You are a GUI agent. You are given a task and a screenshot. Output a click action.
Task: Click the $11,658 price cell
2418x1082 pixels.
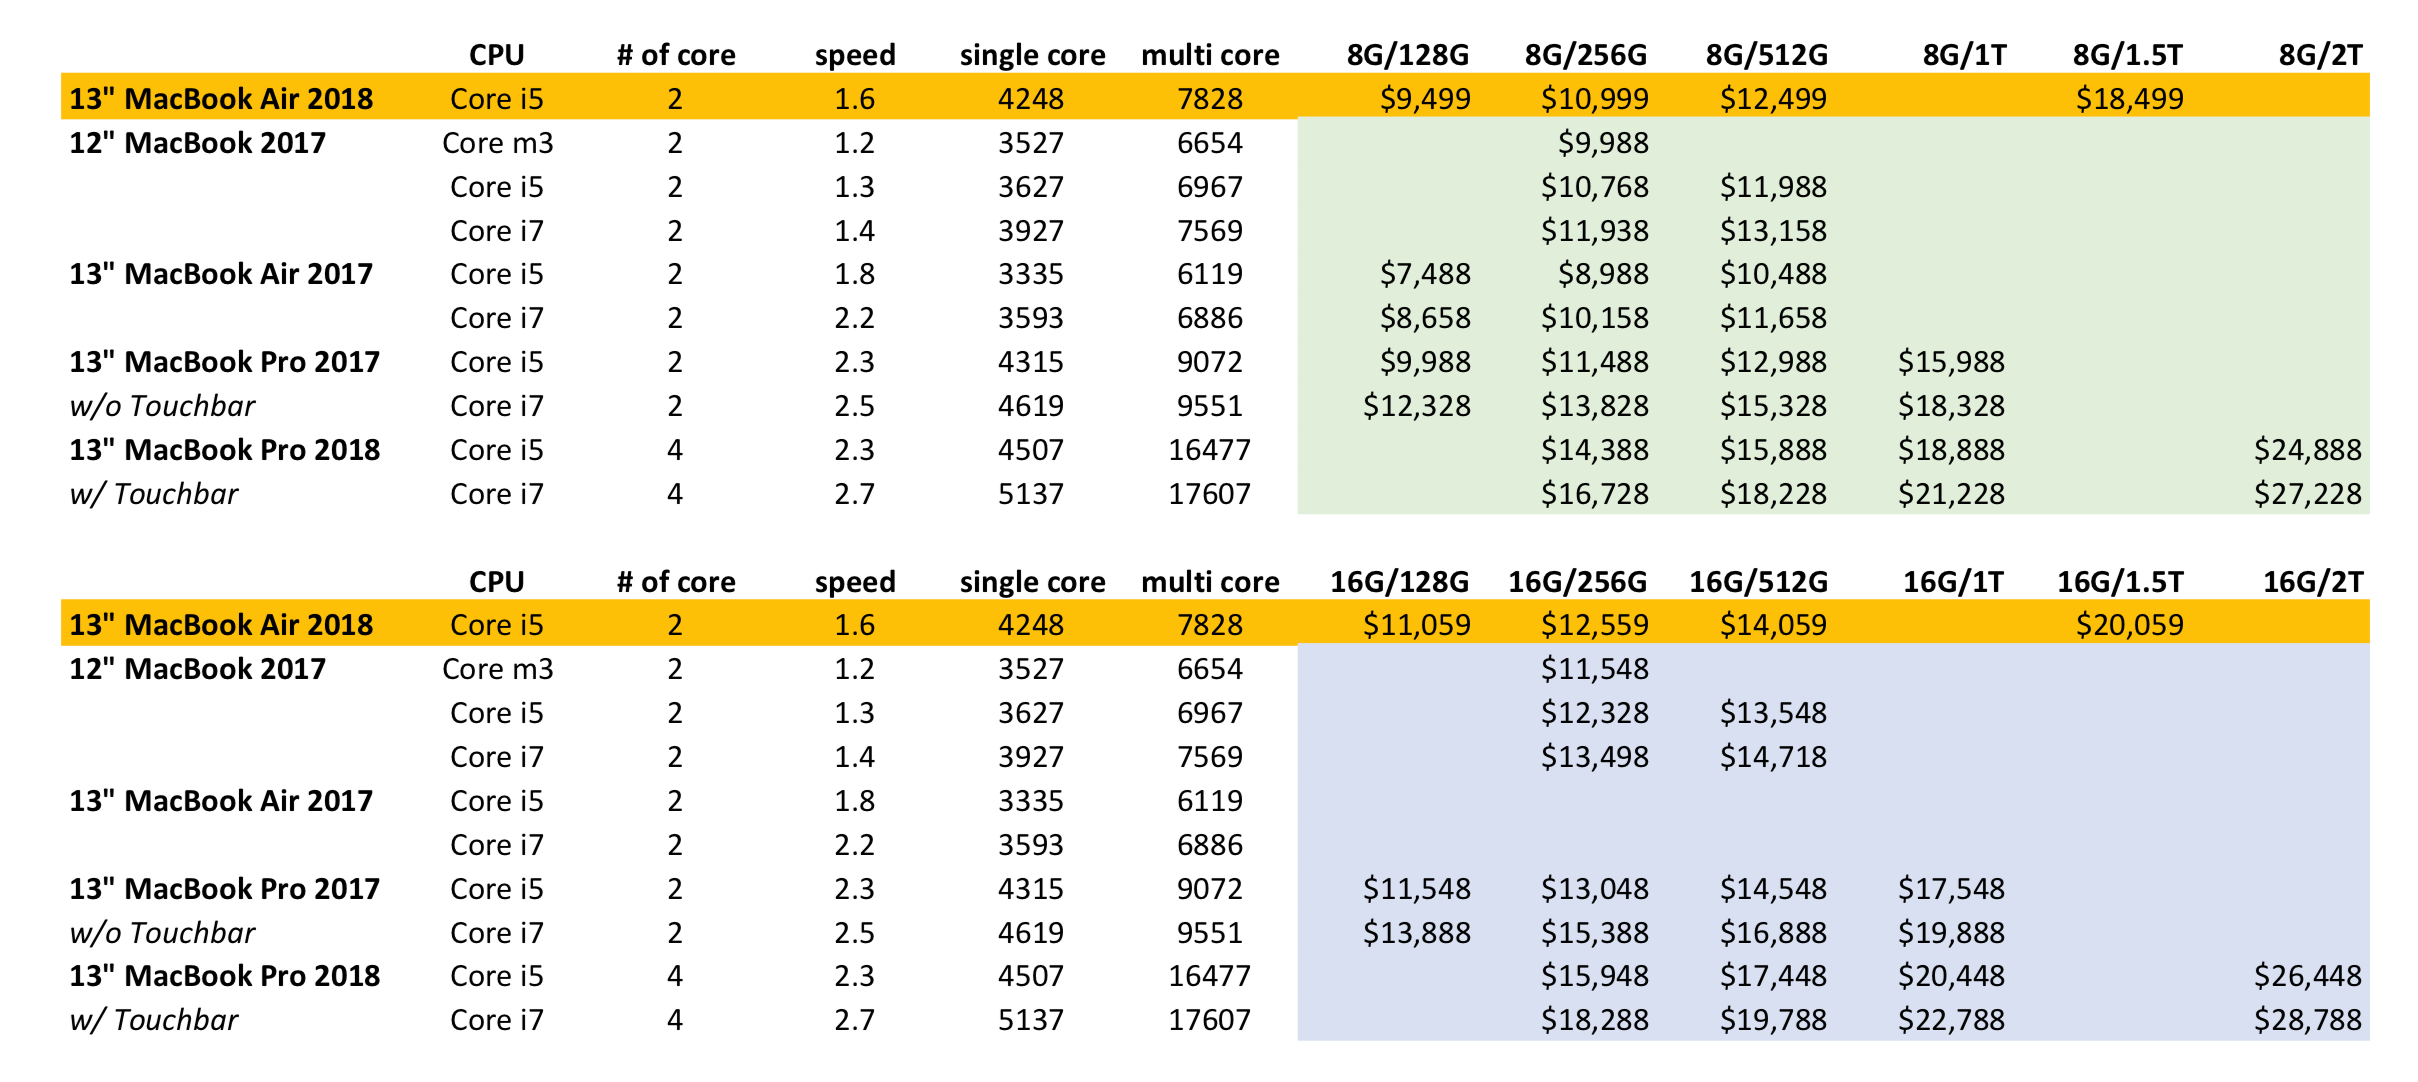tap(1773, 318)
